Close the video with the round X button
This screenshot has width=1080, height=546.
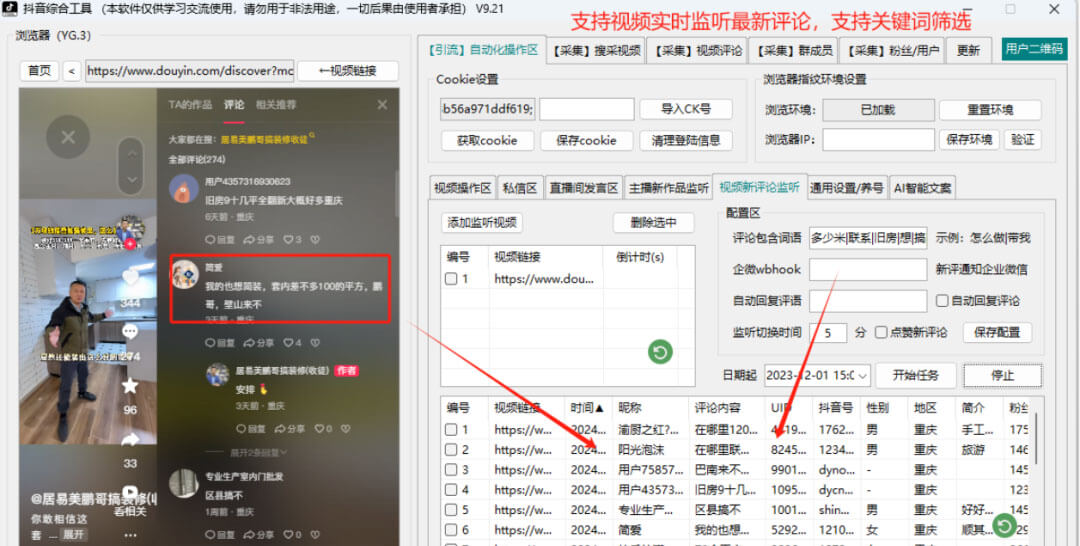point(68,137)
